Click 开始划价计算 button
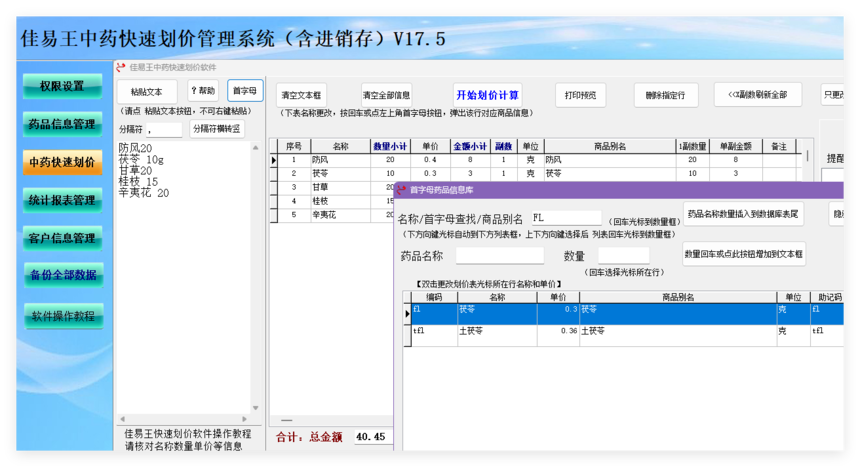Screen dimensions: 860x467 487,95
